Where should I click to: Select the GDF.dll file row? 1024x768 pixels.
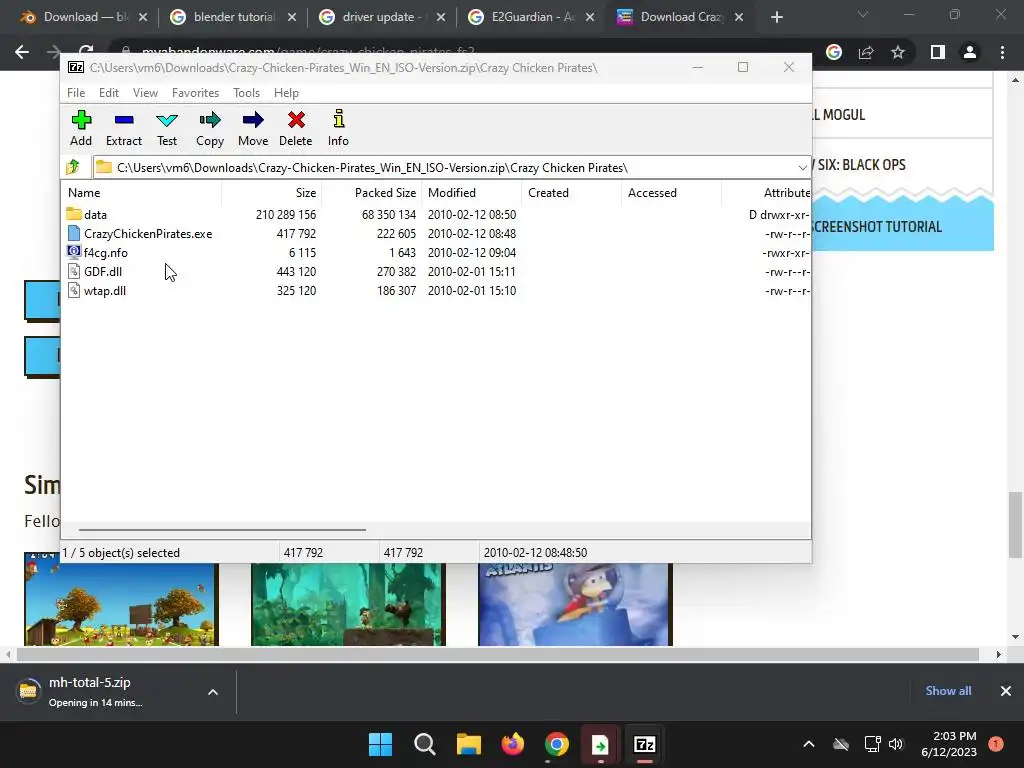(436, 272)
